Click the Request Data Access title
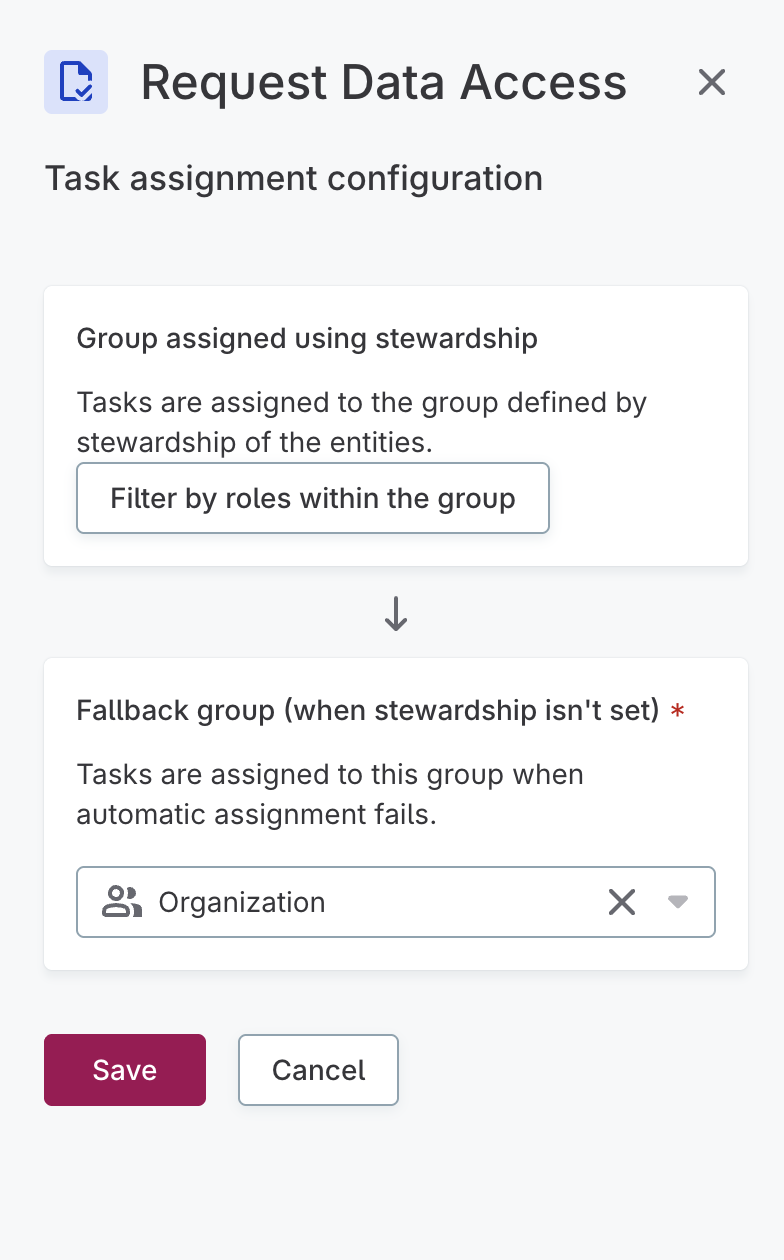This screenshot has width=784, height=1260. tap(384, 82)
